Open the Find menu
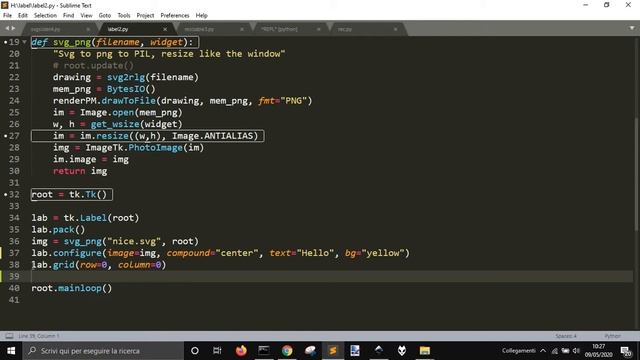 [x=69, y=16]
